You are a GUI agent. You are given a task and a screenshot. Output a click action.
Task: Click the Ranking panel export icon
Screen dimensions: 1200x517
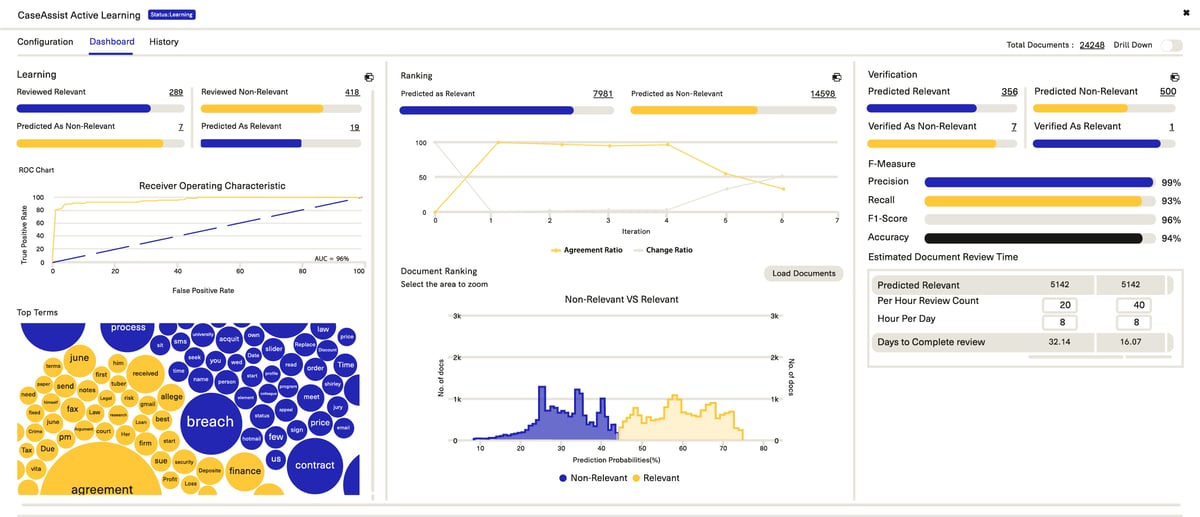pyautogui.click(x=836, y=77)
